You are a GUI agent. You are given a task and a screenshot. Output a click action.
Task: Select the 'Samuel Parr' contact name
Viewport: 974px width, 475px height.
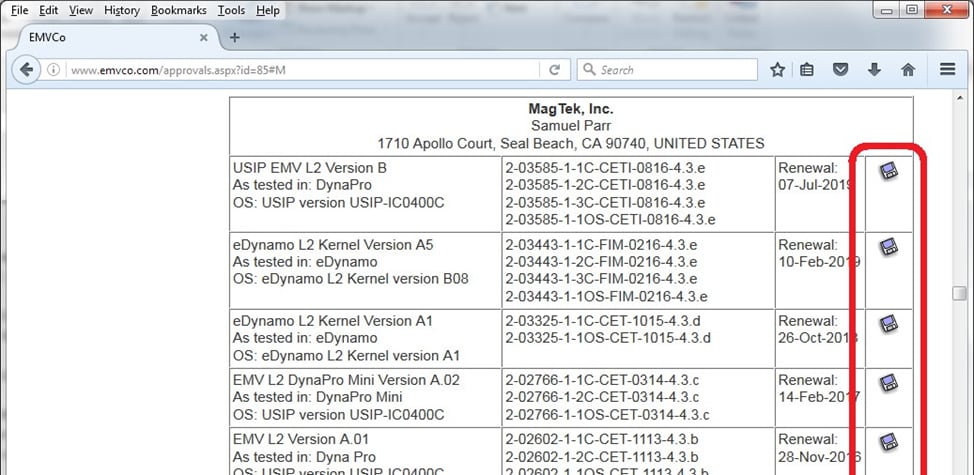point(571,126)
